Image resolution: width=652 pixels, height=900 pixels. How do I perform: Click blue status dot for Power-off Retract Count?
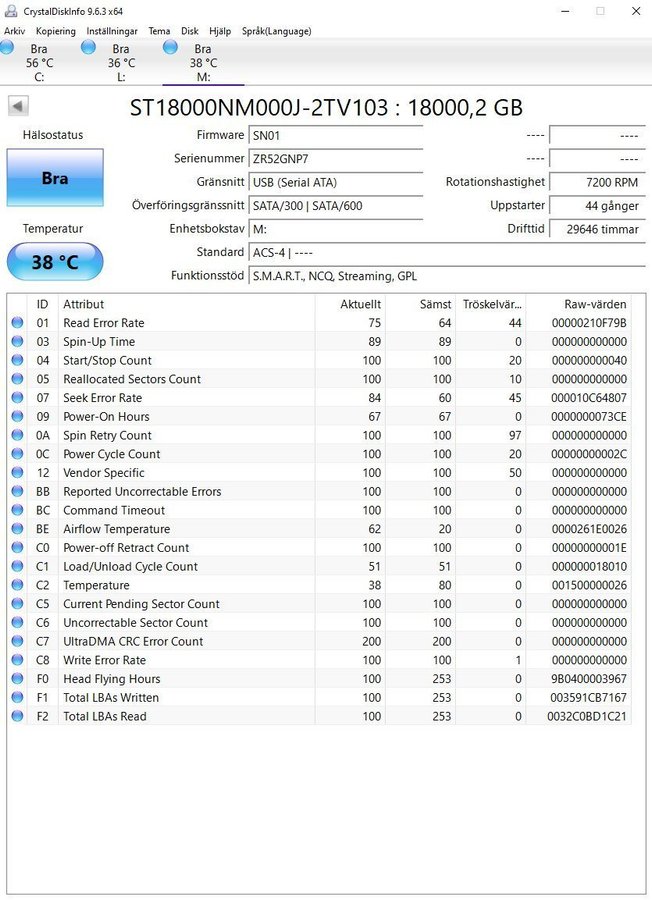(x=17, y=548)
